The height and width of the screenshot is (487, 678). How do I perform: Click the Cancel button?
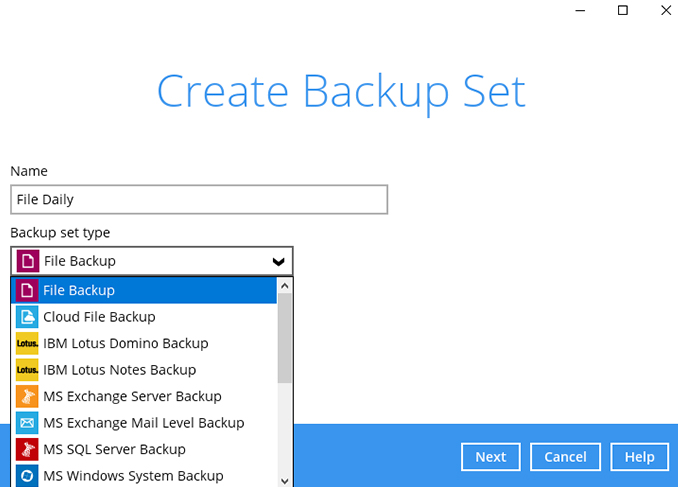pyautogui.click(x=565, y=457)
